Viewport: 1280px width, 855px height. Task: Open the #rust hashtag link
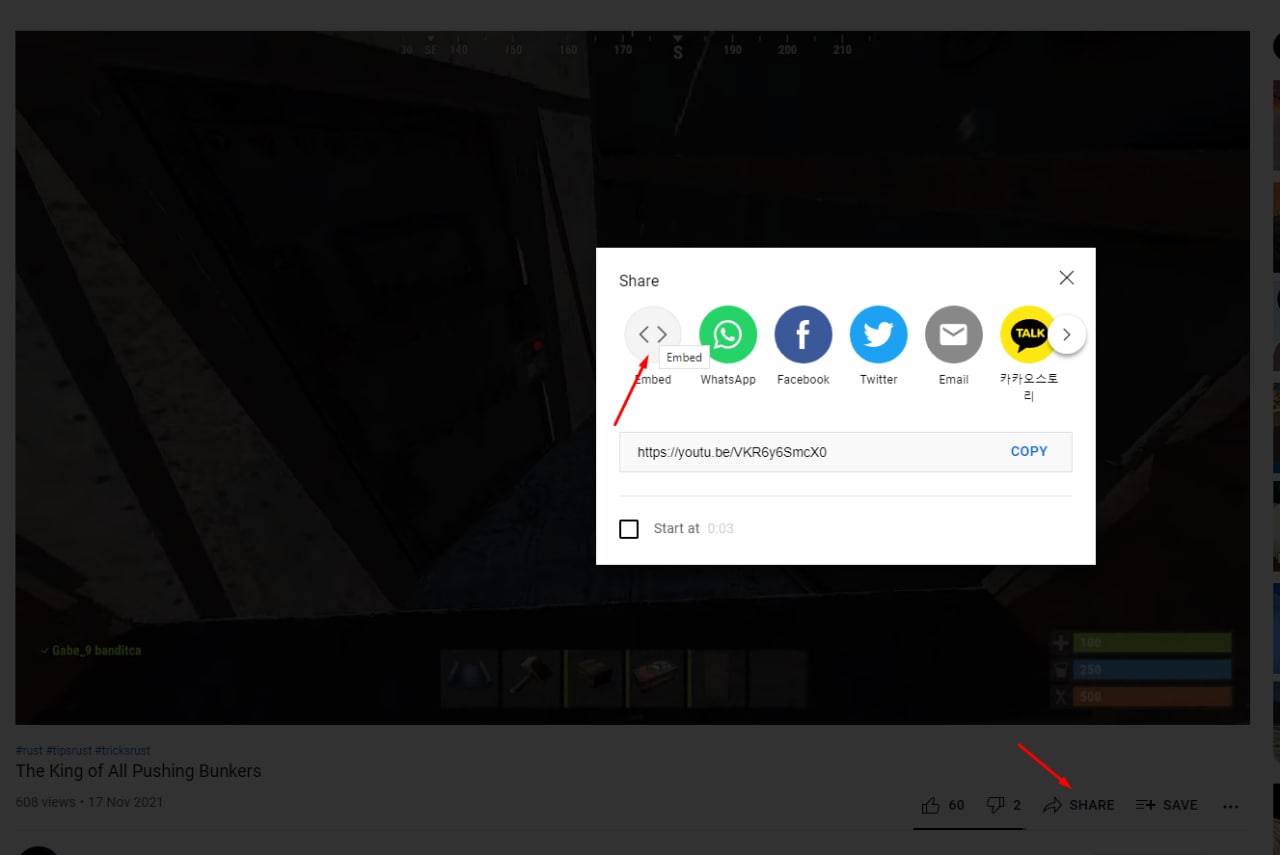(29, 750)
